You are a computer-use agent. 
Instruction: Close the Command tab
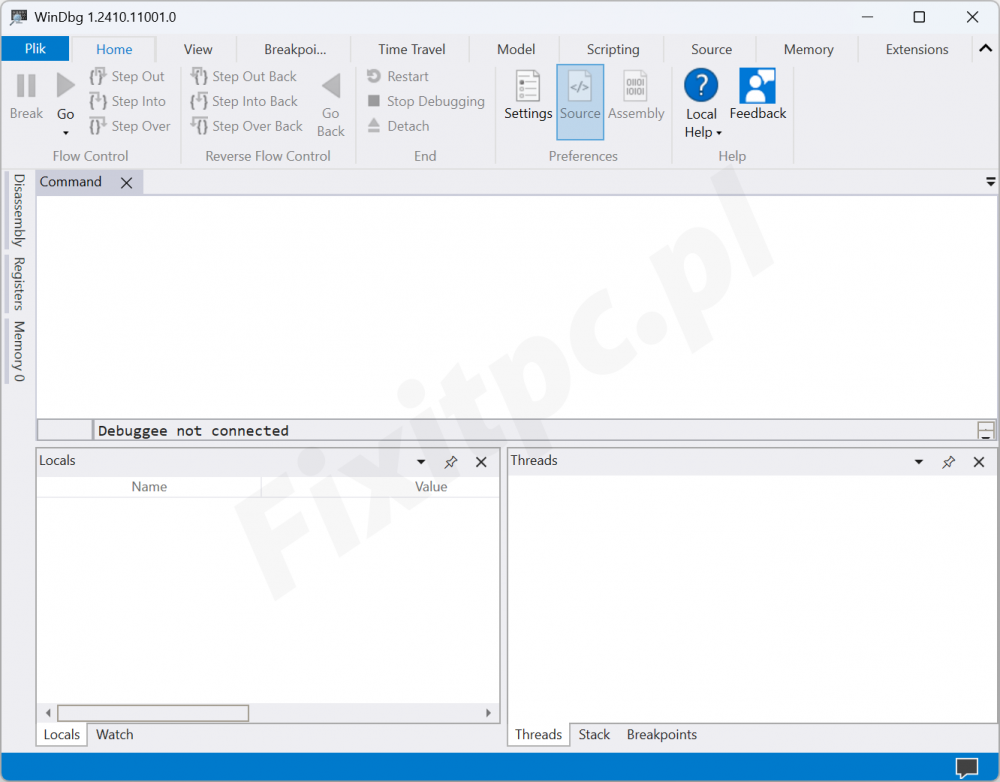tap(127, 182)
